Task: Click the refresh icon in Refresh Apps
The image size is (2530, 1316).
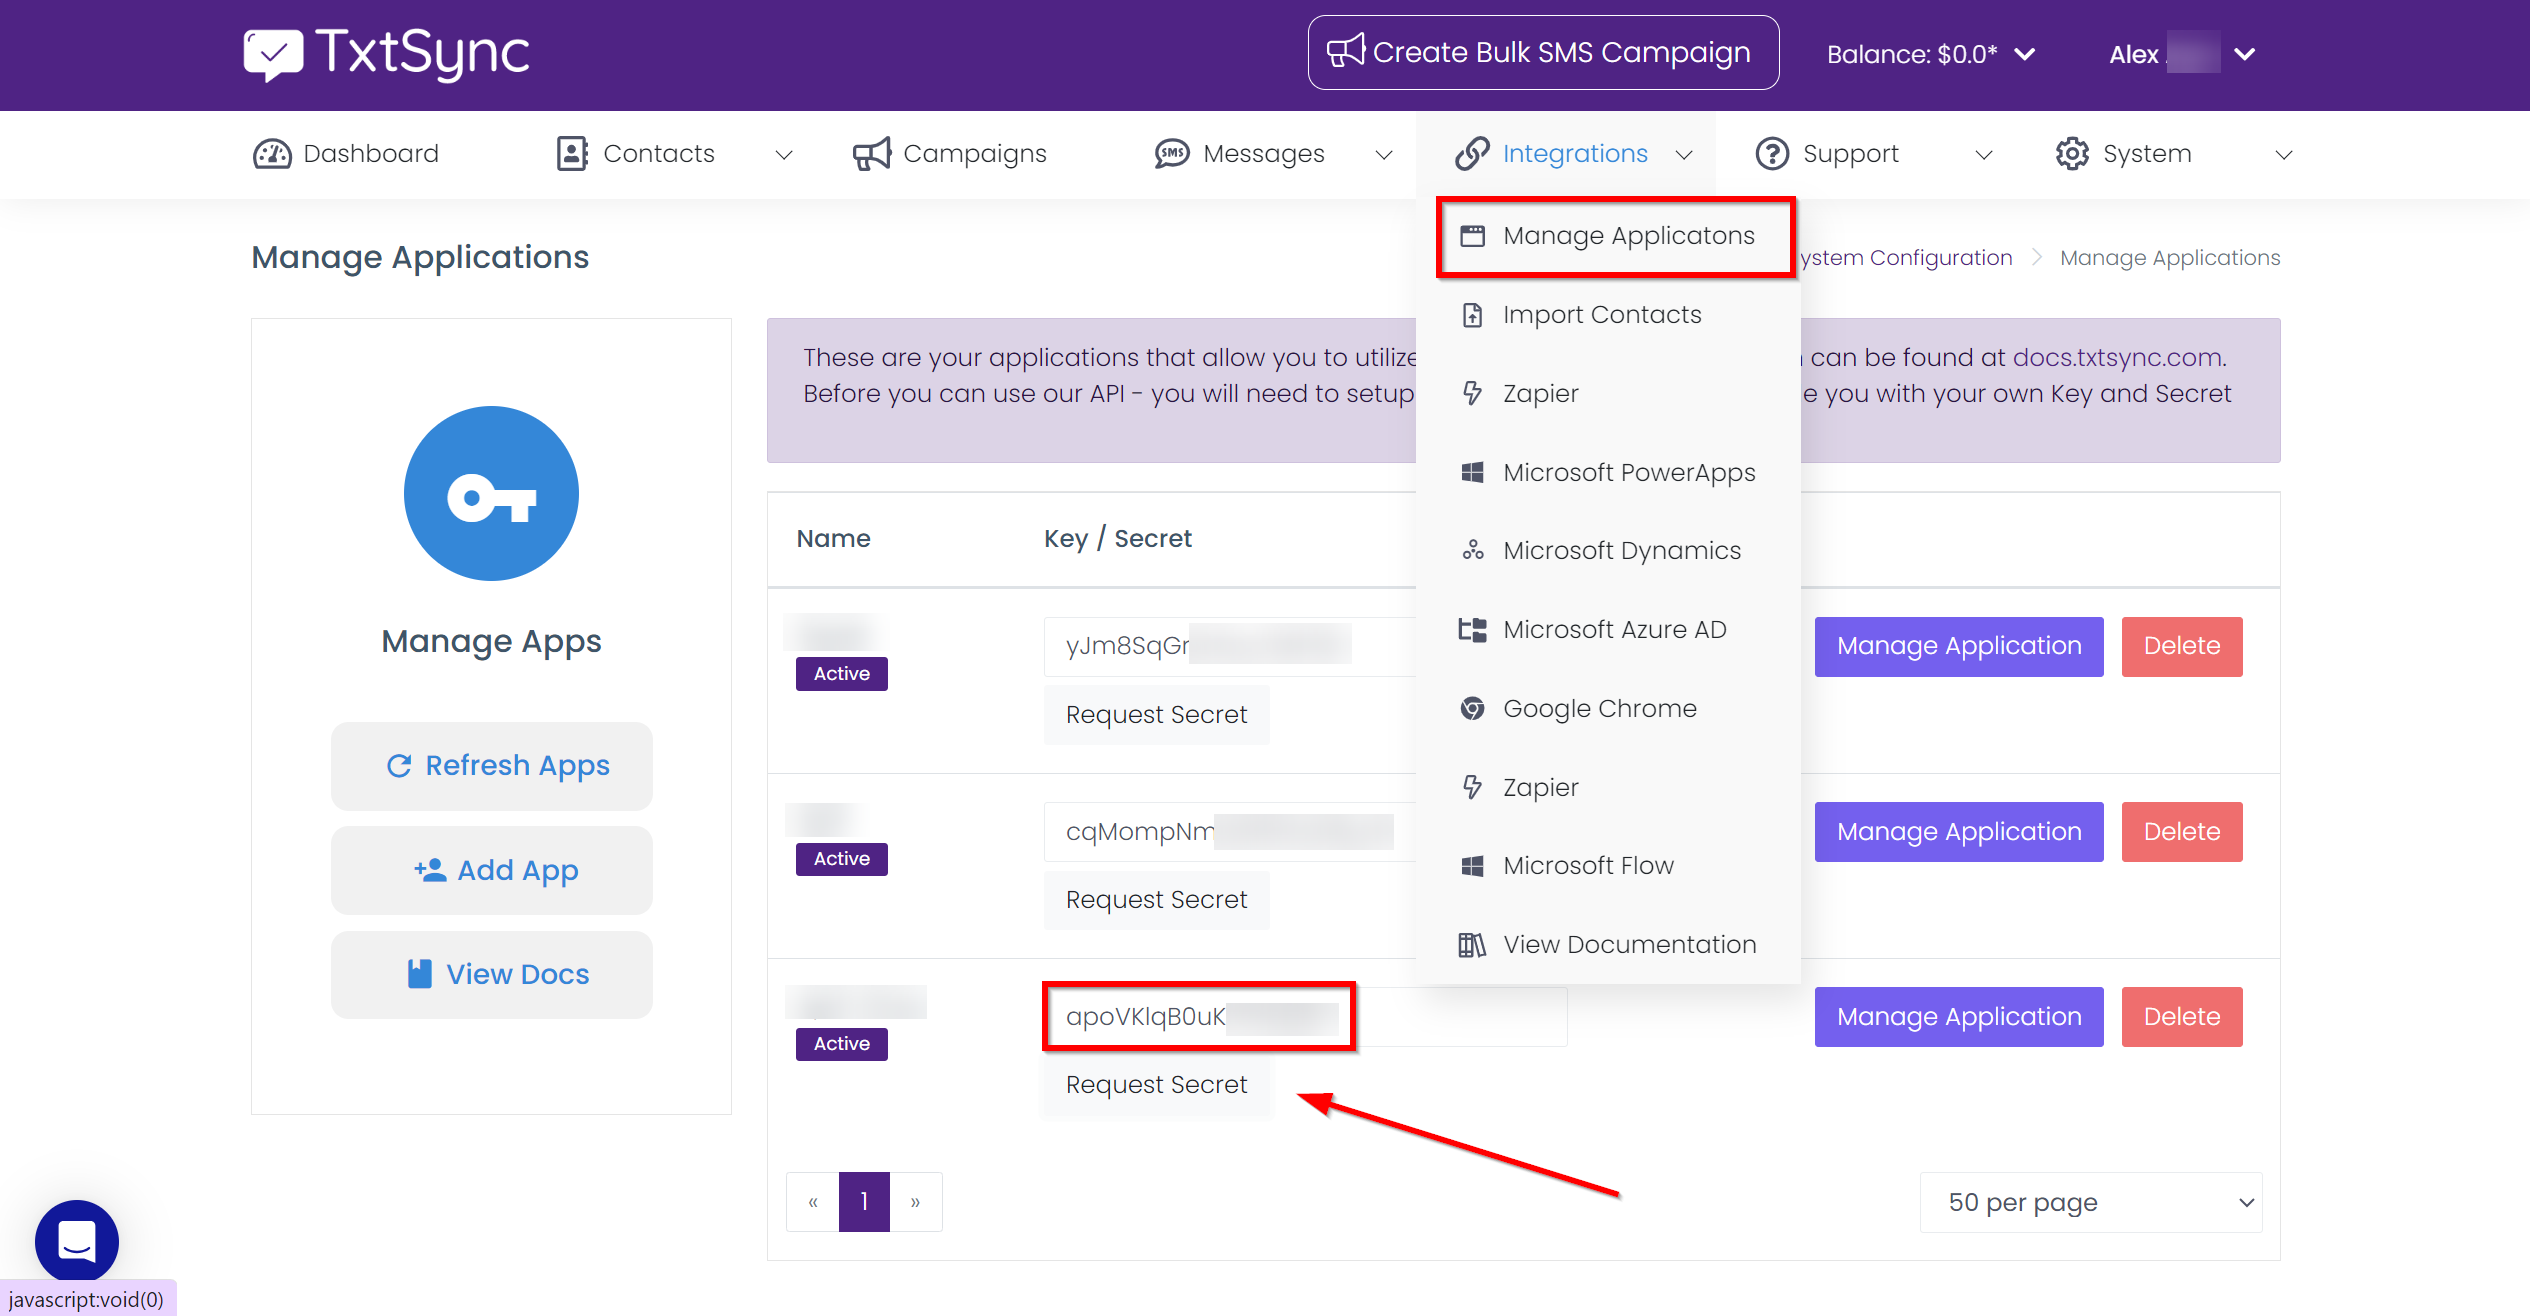Action: click(399, 766)
